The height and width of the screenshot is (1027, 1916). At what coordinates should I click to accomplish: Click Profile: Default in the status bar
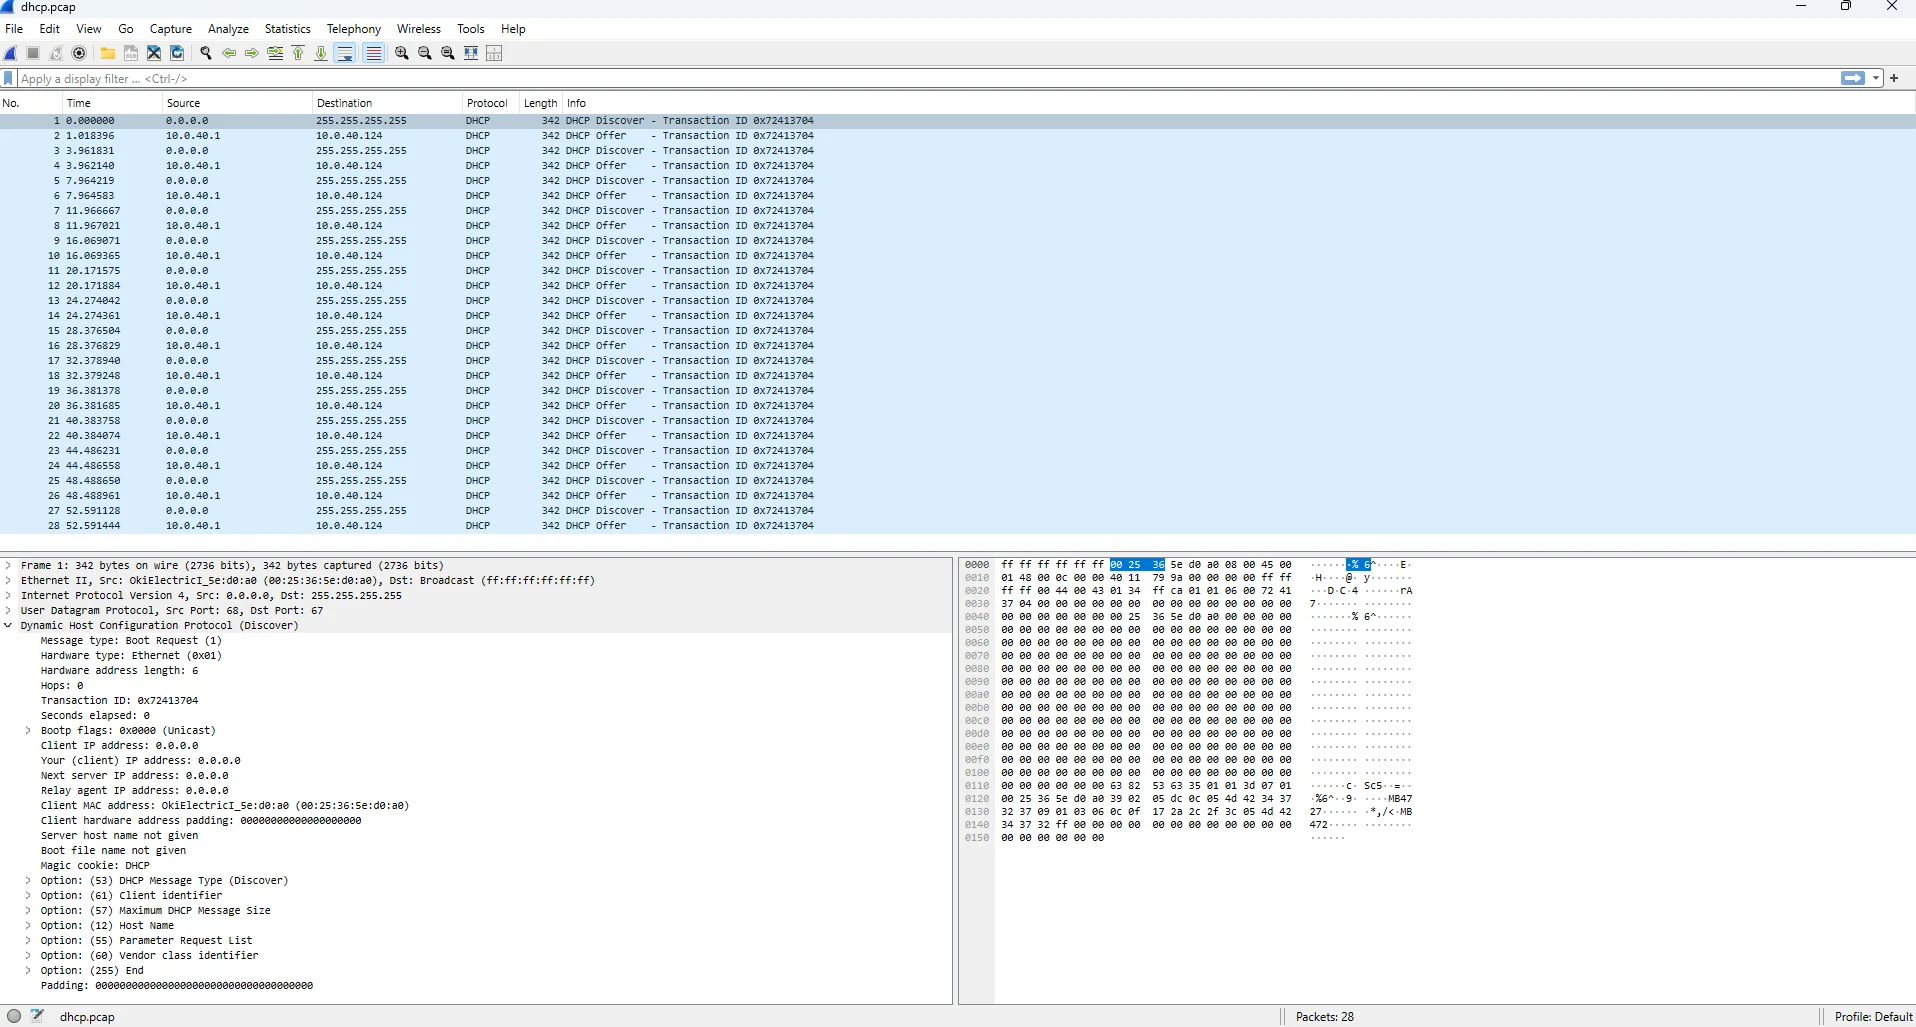[x=1873, y=1016]
